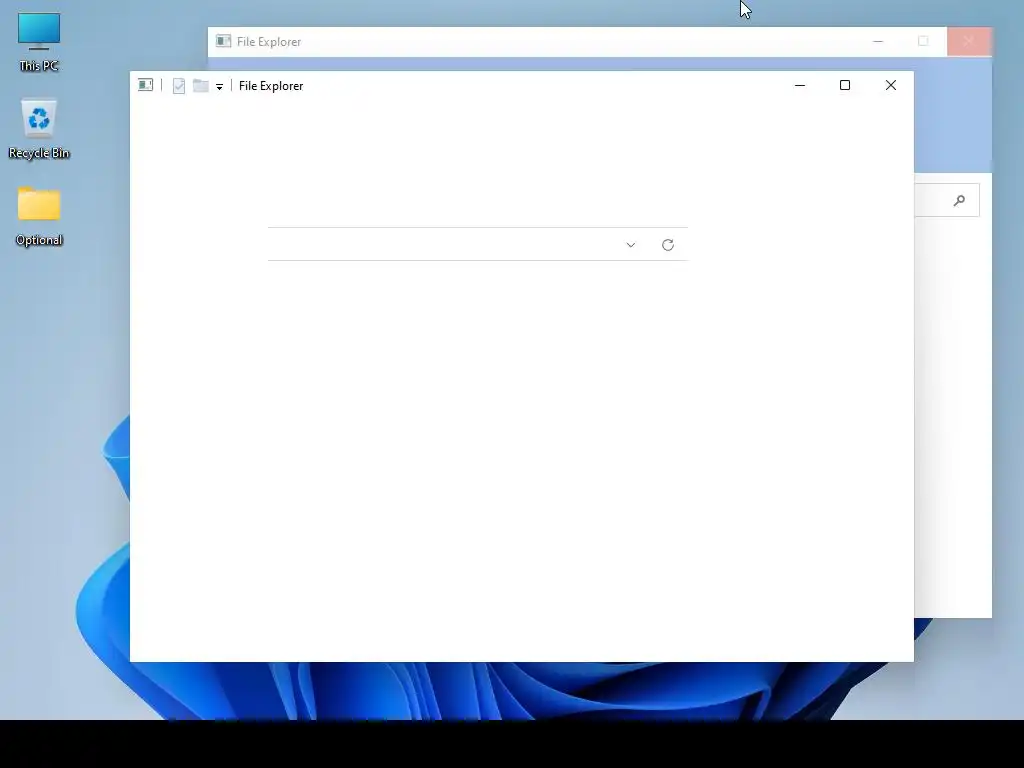Expand the address bar history chevron
This screenshot has height=768, width=1024.
click(x=630, y=245)
